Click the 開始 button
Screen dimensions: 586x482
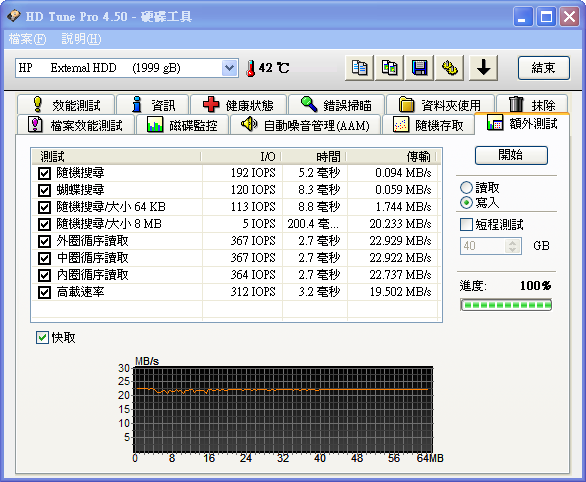(511, 155)
